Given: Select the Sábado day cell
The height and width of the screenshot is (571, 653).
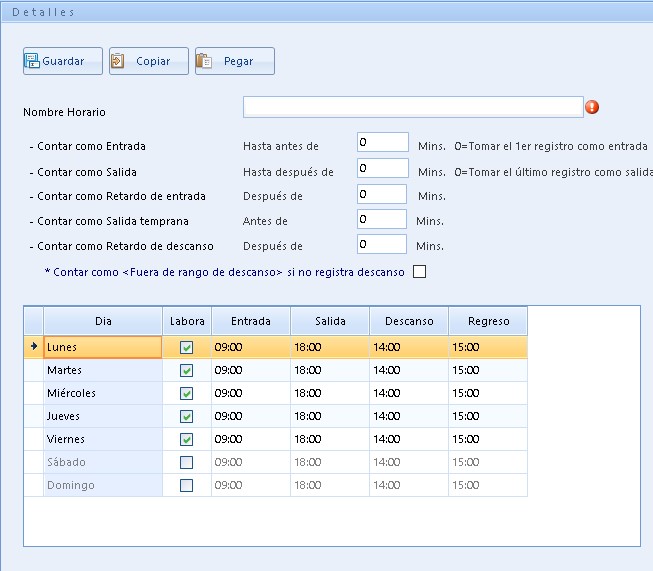Looking at the screenshot, I should (x=103, y=462).
